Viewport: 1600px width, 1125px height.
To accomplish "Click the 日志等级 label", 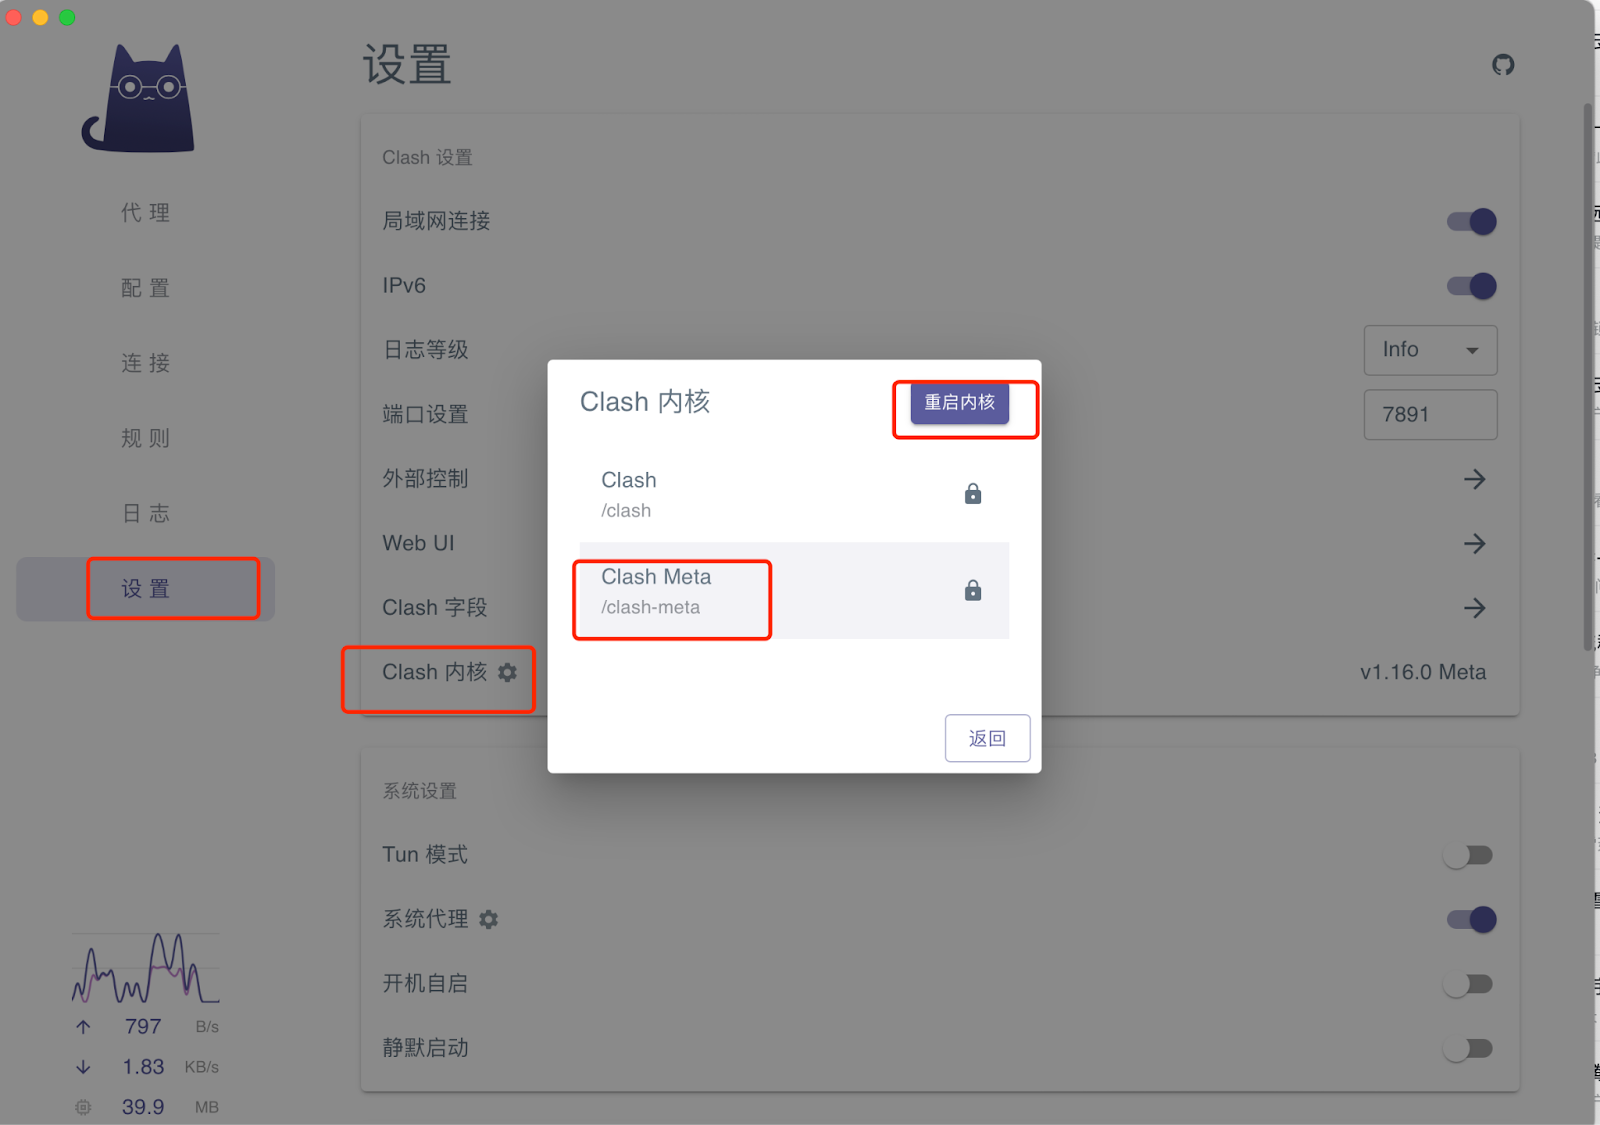I will pos(425,350).
